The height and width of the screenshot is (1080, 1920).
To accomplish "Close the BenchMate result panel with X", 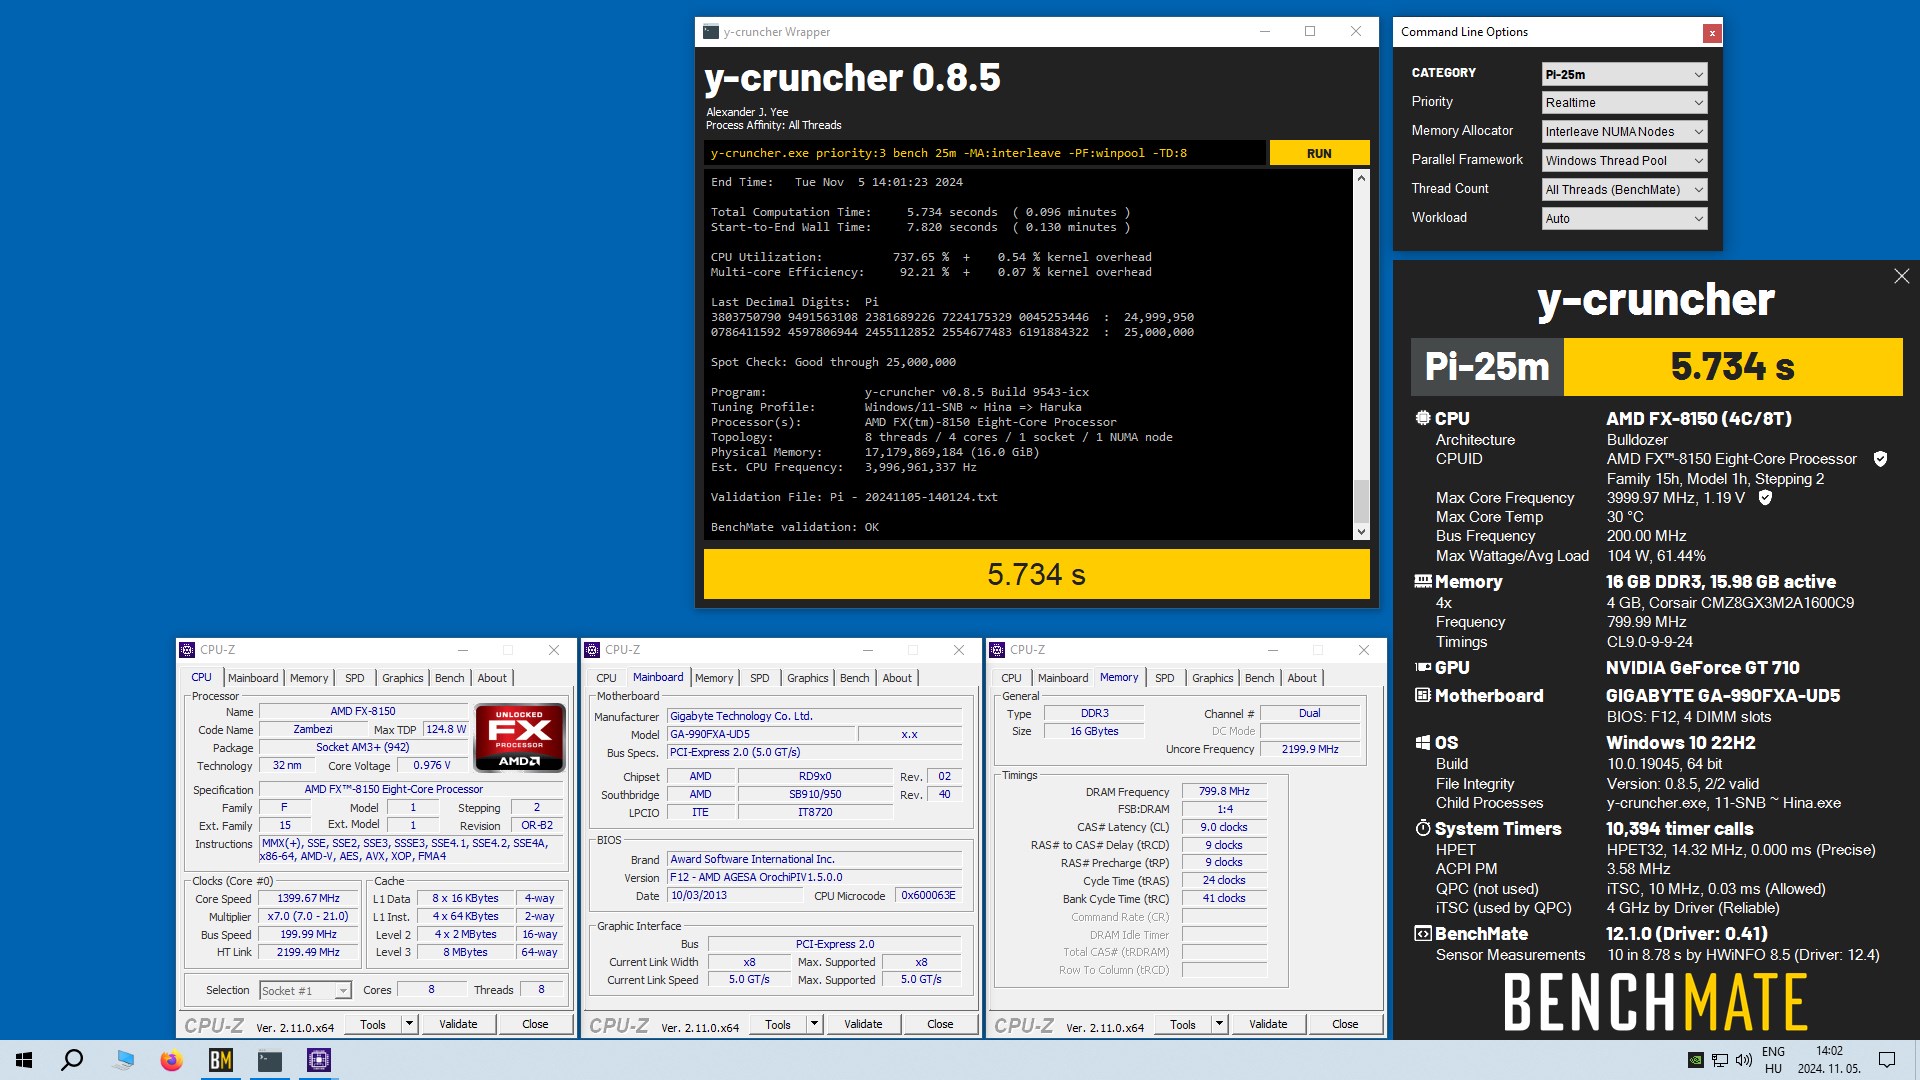I will click(1901, 276).
